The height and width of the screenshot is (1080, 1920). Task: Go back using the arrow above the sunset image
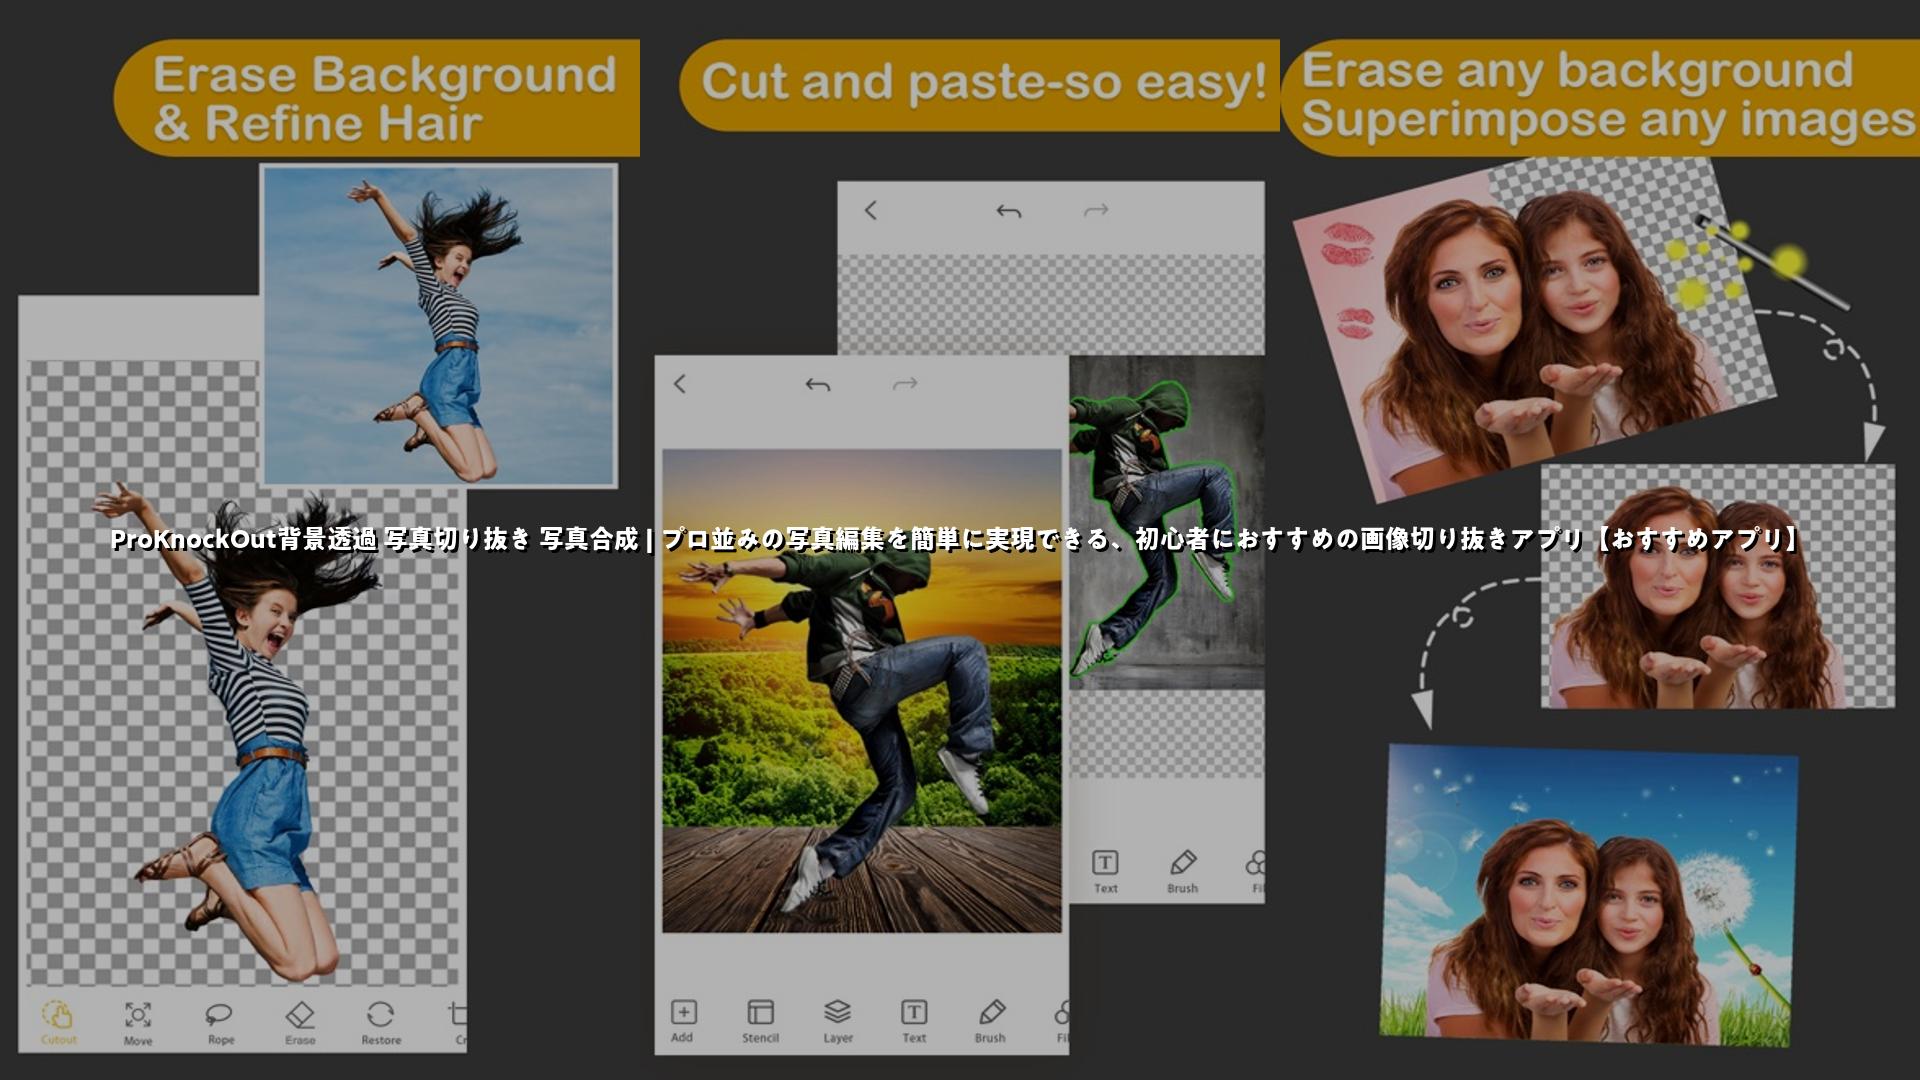pos(680,384)
